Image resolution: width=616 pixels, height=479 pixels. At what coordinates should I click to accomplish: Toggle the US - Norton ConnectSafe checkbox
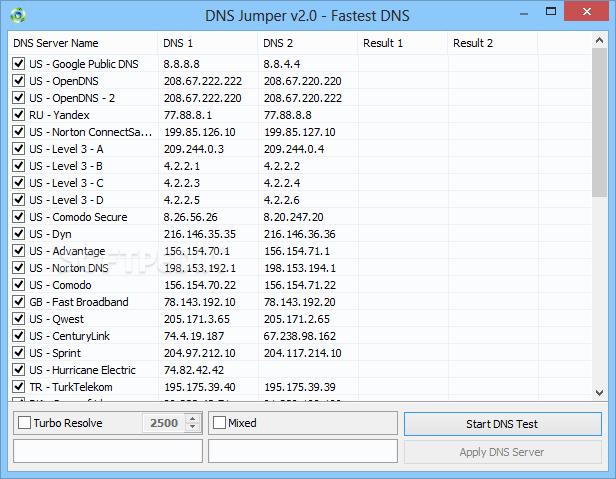(x=18, y=132)
